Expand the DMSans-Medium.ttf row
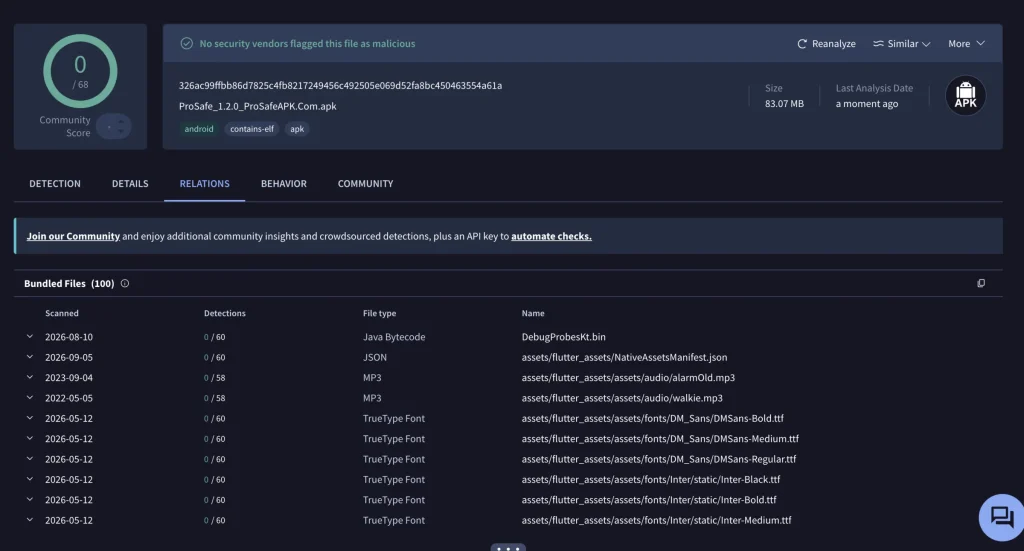The height and width of the screenshot is (551, 1024). coord(29,439)
